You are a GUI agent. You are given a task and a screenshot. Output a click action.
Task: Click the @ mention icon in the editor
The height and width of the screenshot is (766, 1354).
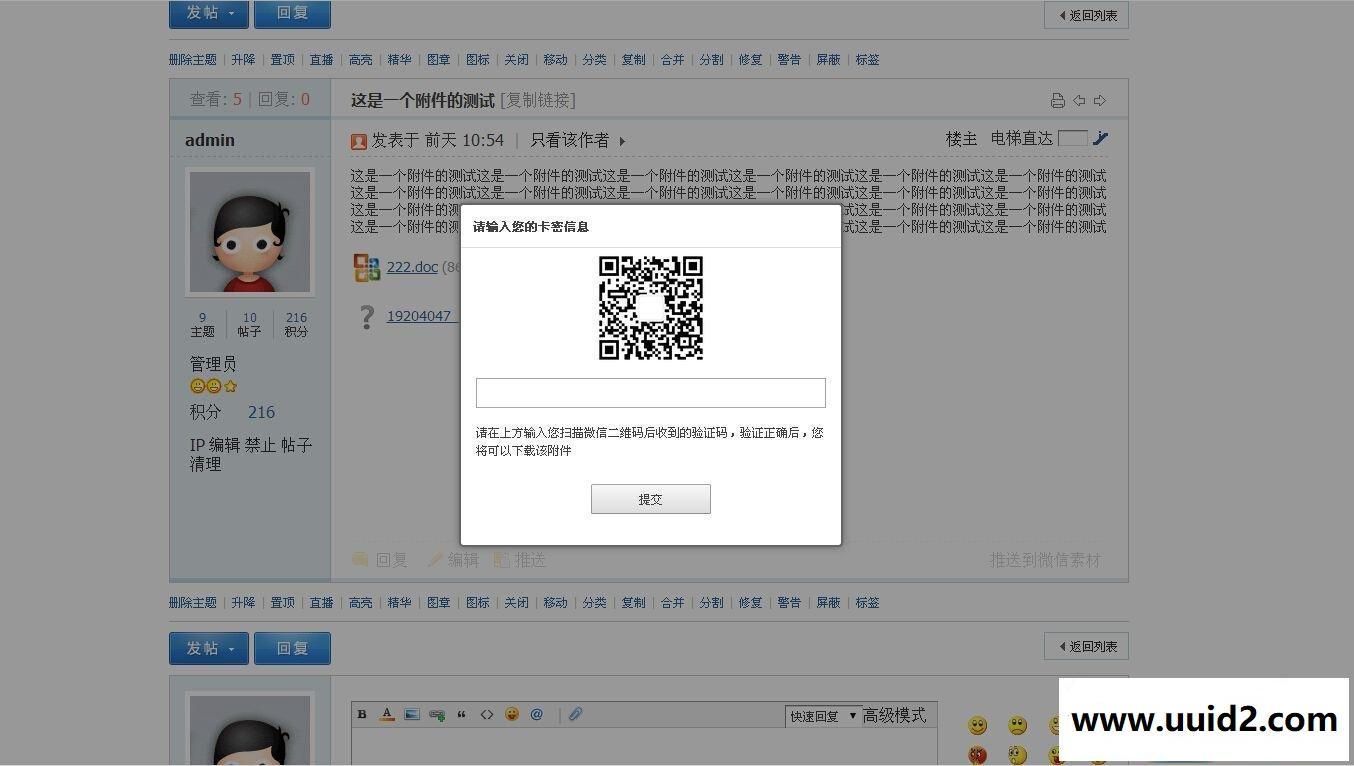(x=536, y=714)
